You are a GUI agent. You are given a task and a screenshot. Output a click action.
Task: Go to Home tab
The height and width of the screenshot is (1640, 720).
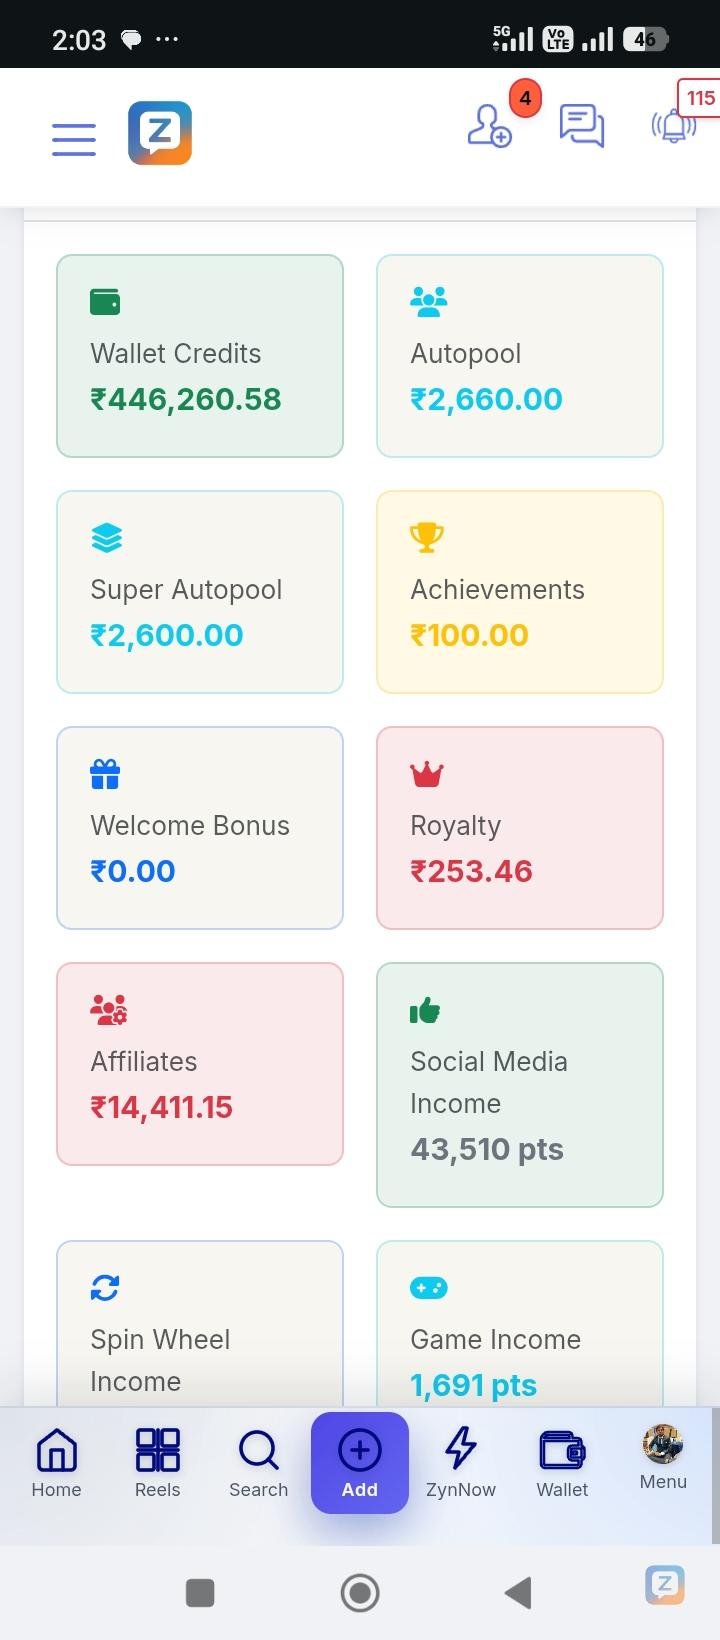pos(56,1462)
